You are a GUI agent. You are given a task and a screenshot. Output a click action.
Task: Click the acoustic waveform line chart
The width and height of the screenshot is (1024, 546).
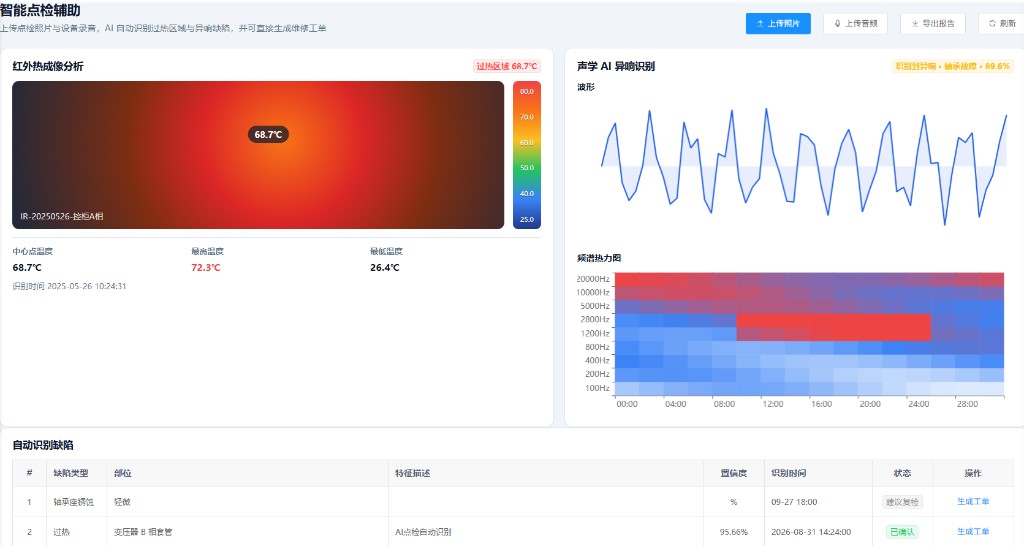click(803, 167)
